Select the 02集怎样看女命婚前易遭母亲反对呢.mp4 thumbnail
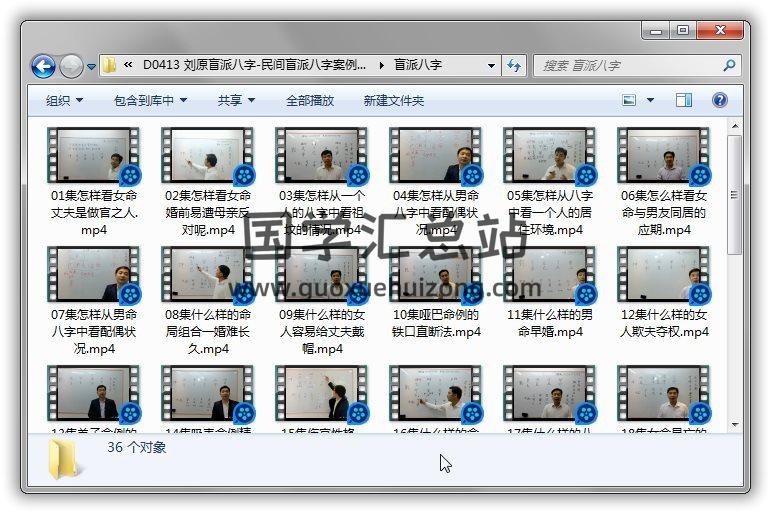This screenshot has width=771, height=514. pyautogui.click(x=208, y=155)
